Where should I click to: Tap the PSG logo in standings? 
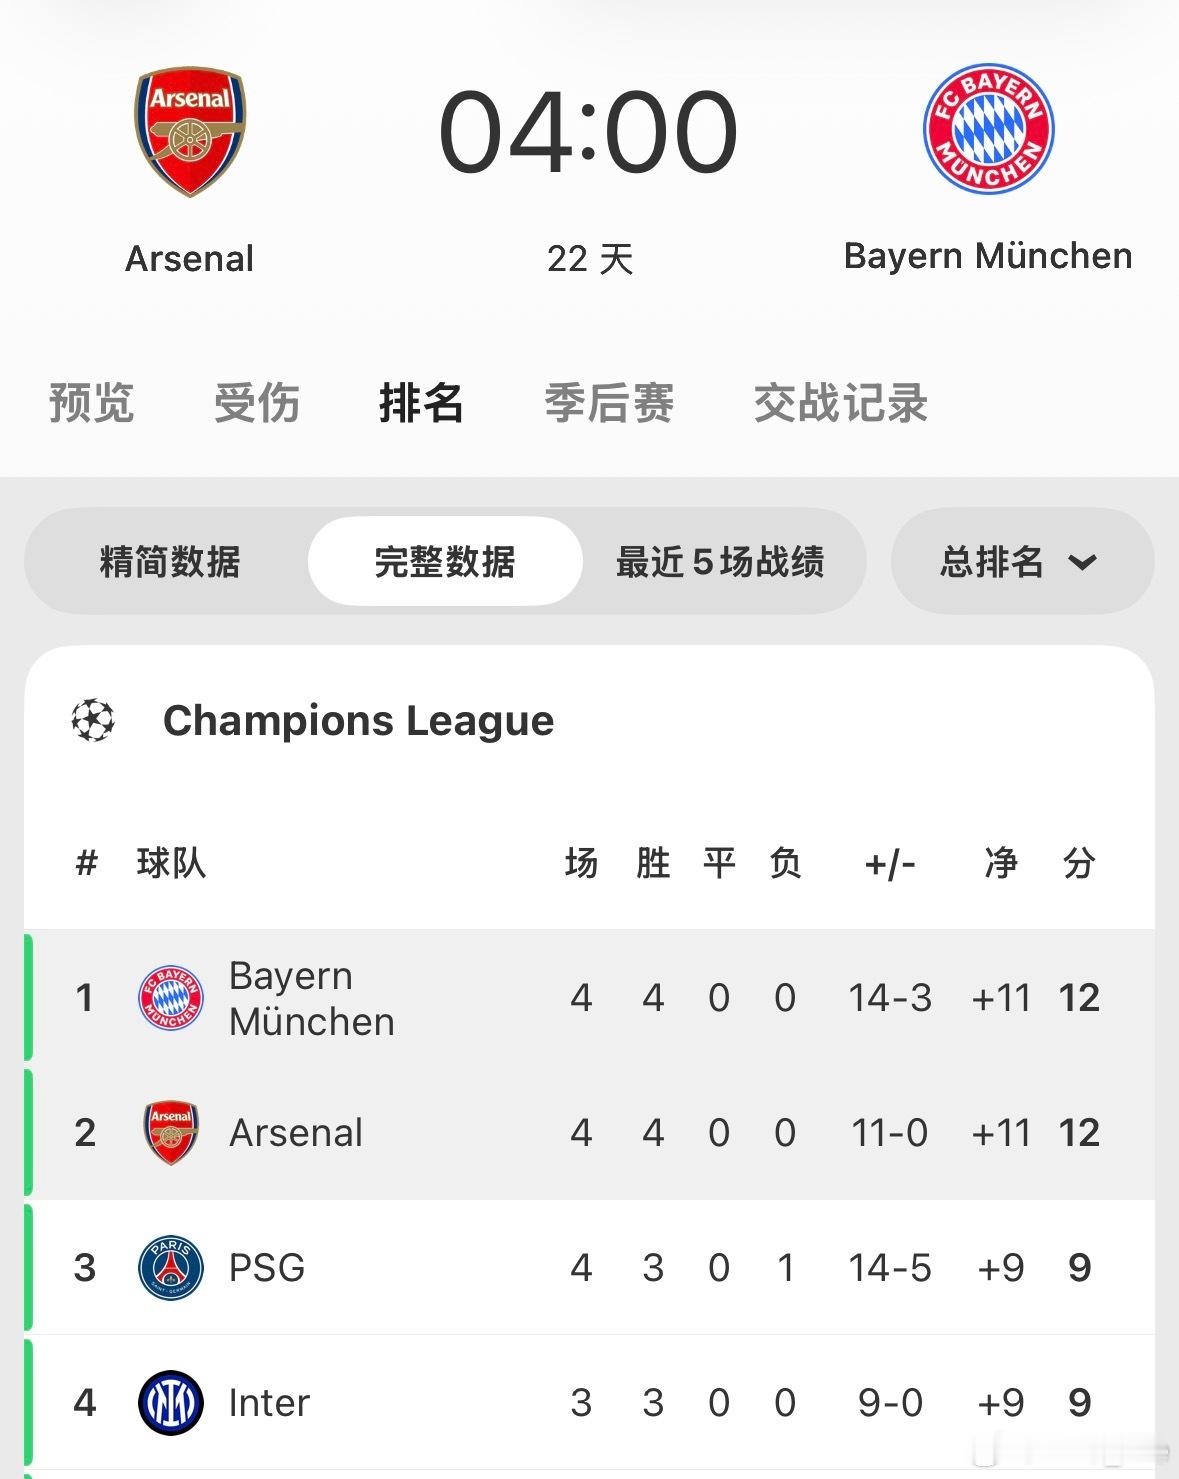(171, 1268)
